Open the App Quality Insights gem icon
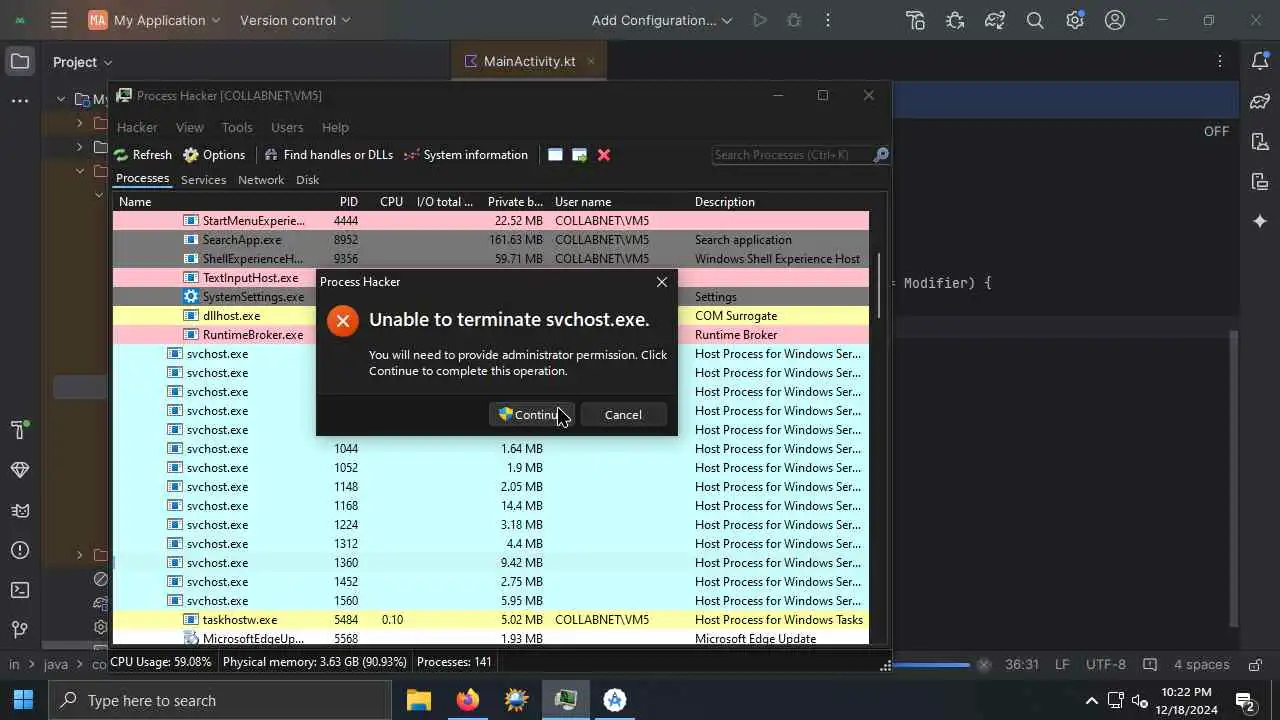Image resolution: width=1280 pixels, height=720 pixels. tap(20, 470)
